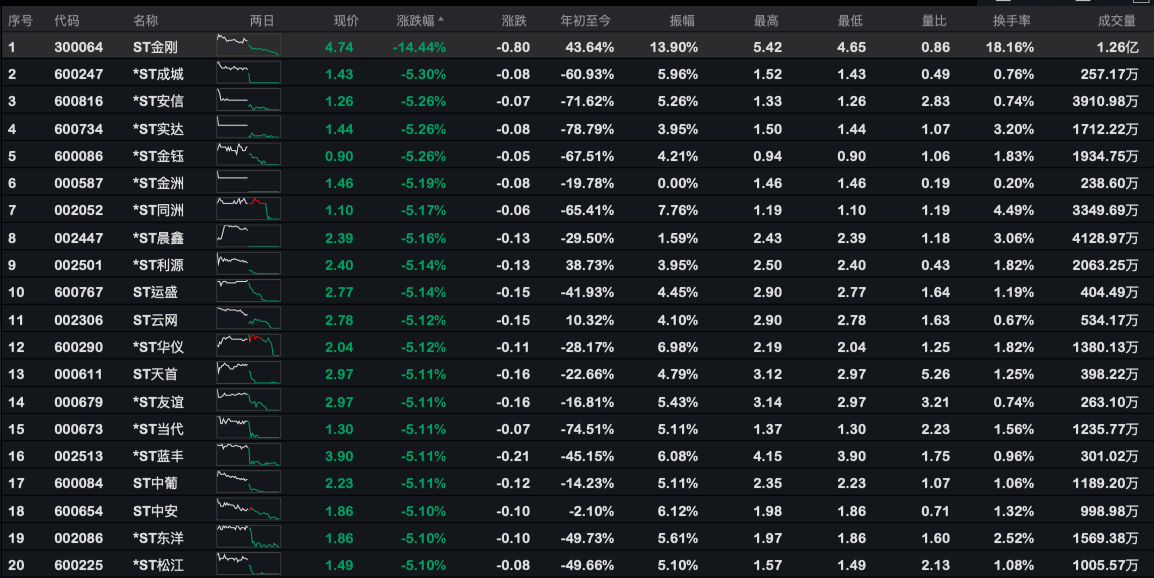This screenshot has height=578, width=1154.
Task: Click the 现价 column header
Action: 346,20
